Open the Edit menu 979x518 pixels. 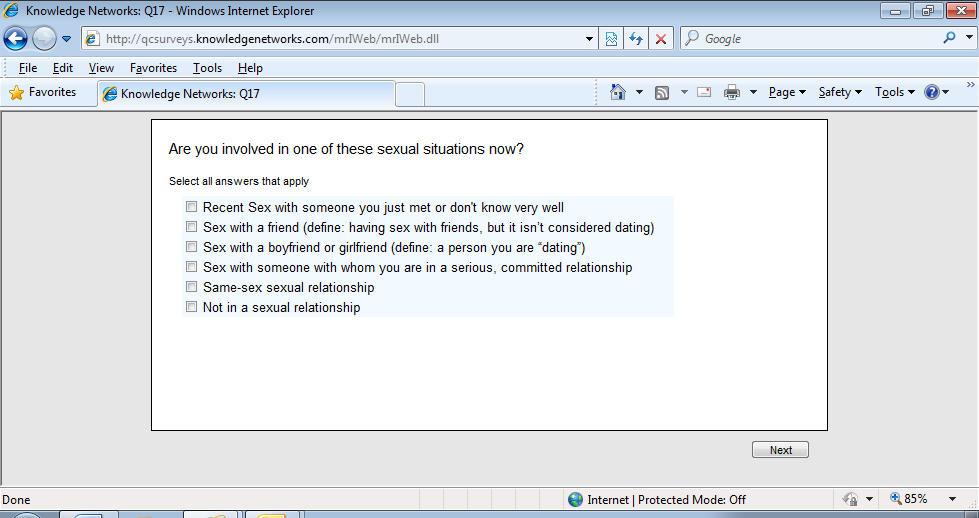pyautogui.click(x=62, y=67)
